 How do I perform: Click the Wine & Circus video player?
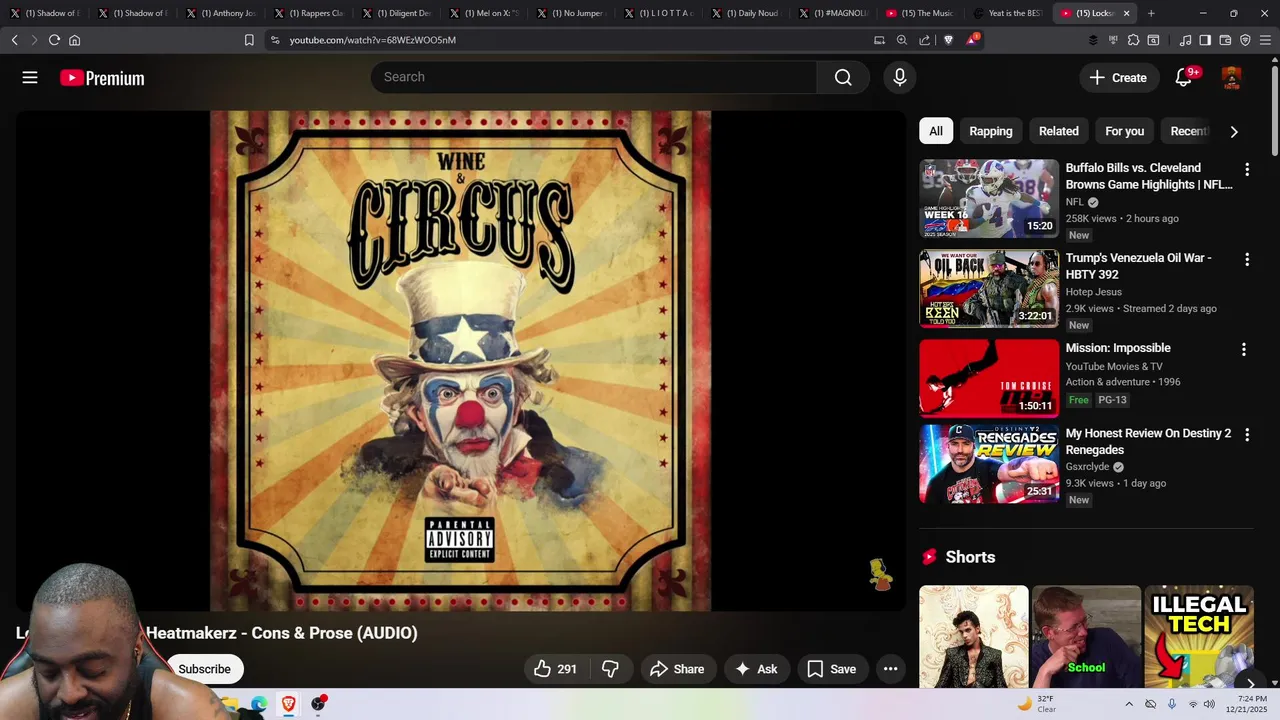click(461, 360)
